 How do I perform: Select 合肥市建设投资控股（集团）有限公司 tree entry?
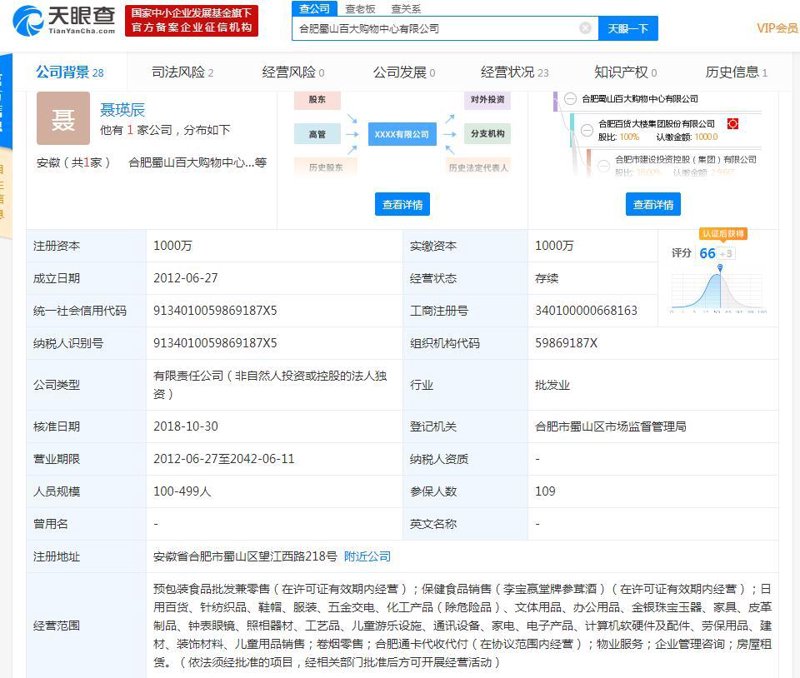pyautogui.click(x=685, y=160)
